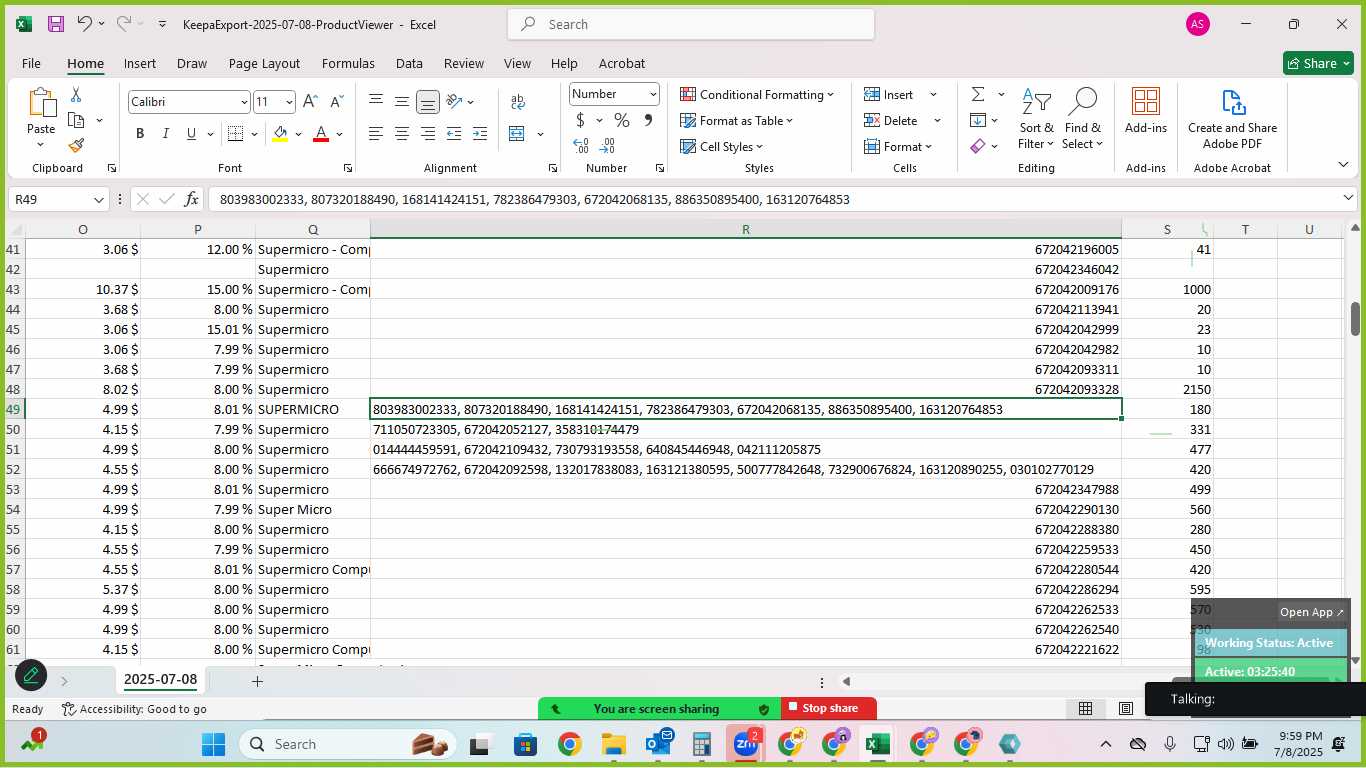
Task: Click the Increase Indent icon
Action: [x=480, y=134]
